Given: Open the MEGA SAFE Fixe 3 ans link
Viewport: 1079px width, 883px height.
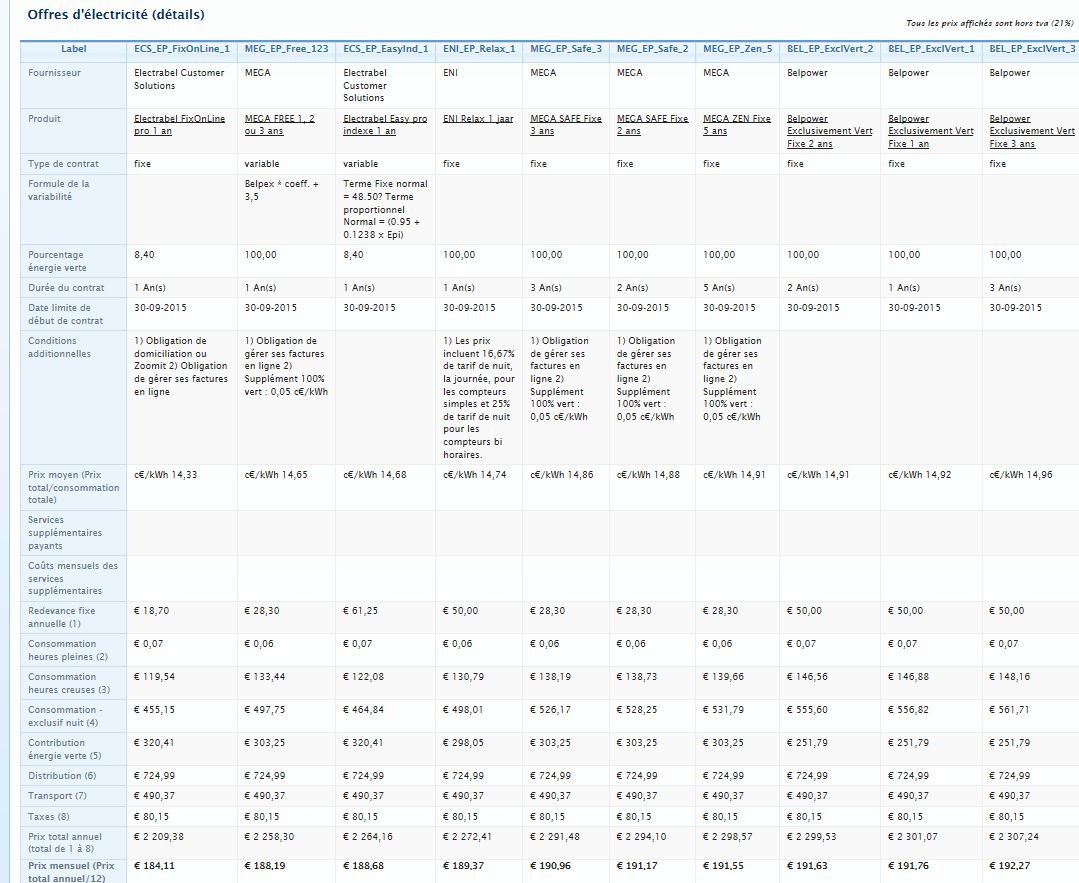Looking at the screenshot, I should click(x=566, y=125).
